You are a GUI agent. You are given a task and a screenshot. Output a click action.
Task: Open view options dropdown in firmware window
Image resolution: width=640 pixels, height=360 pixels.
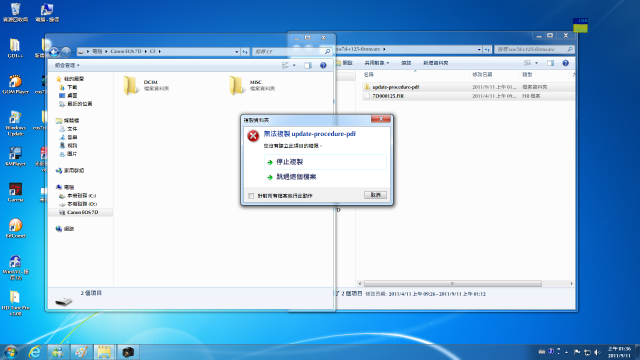(536, 63)
